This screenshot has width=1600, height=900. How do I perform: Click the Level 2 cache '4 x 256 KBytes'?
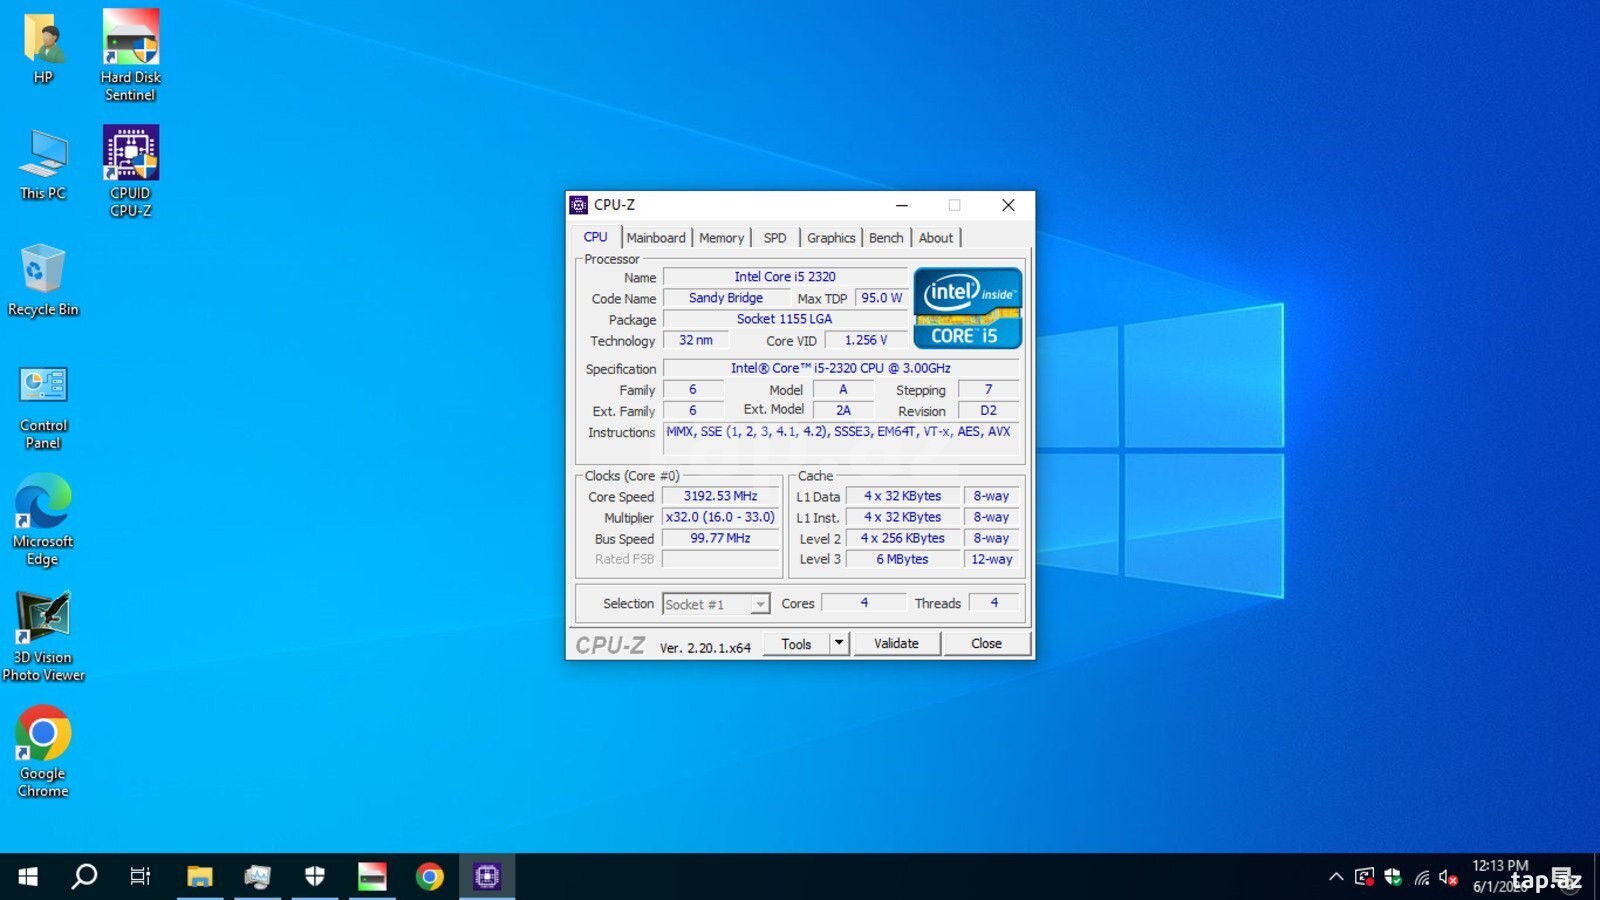pyautogui.click(x=903, y=538)
